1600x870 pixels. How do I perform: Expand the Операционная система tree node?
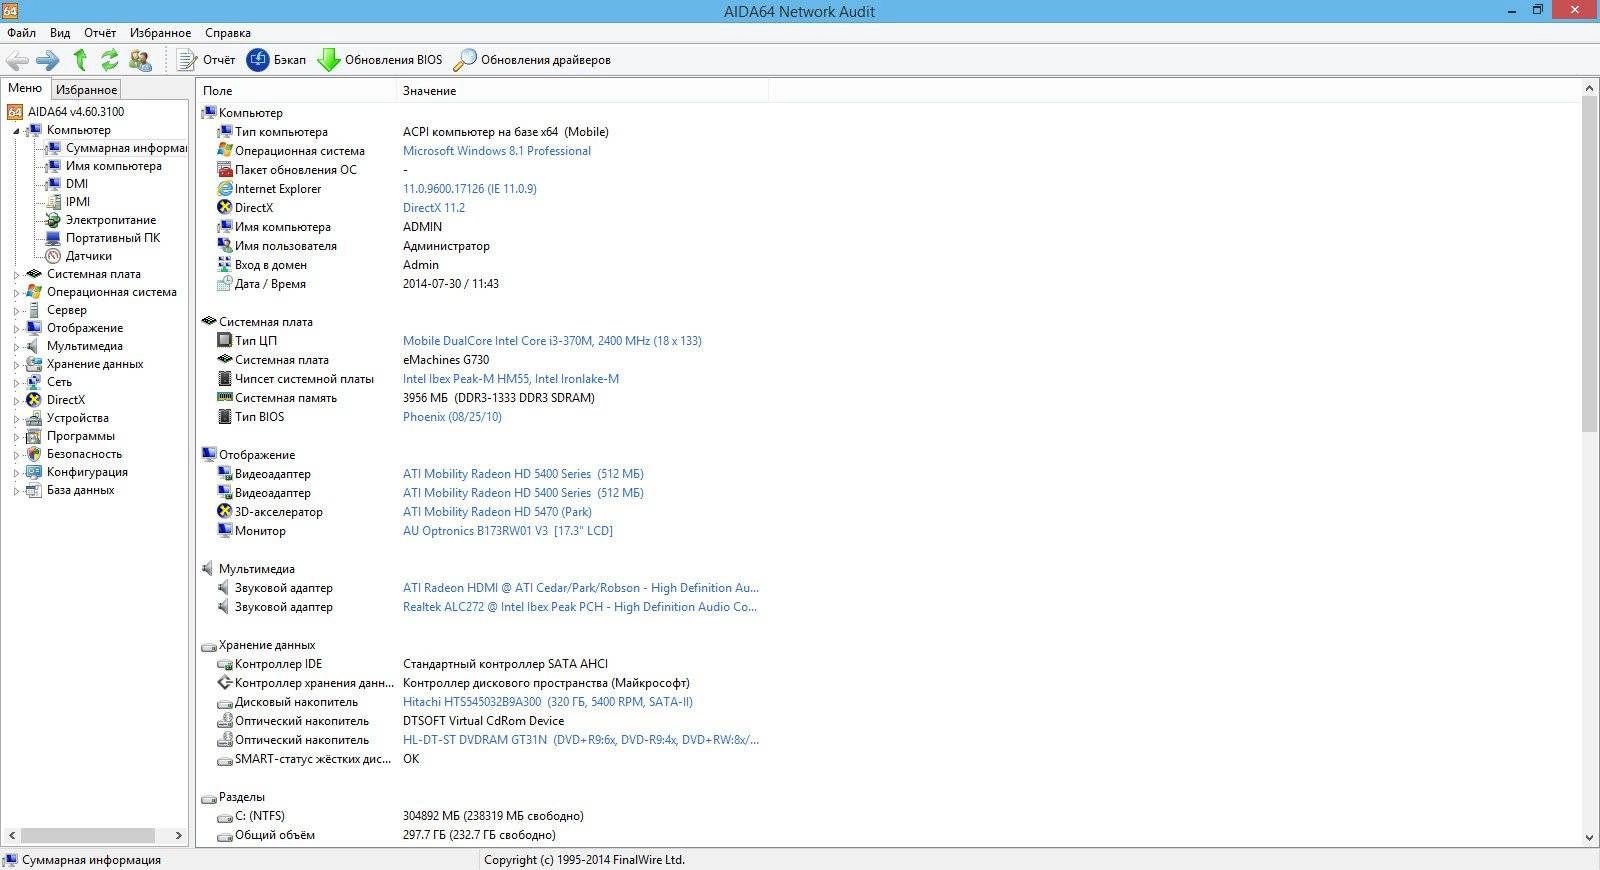click(16, 293)
